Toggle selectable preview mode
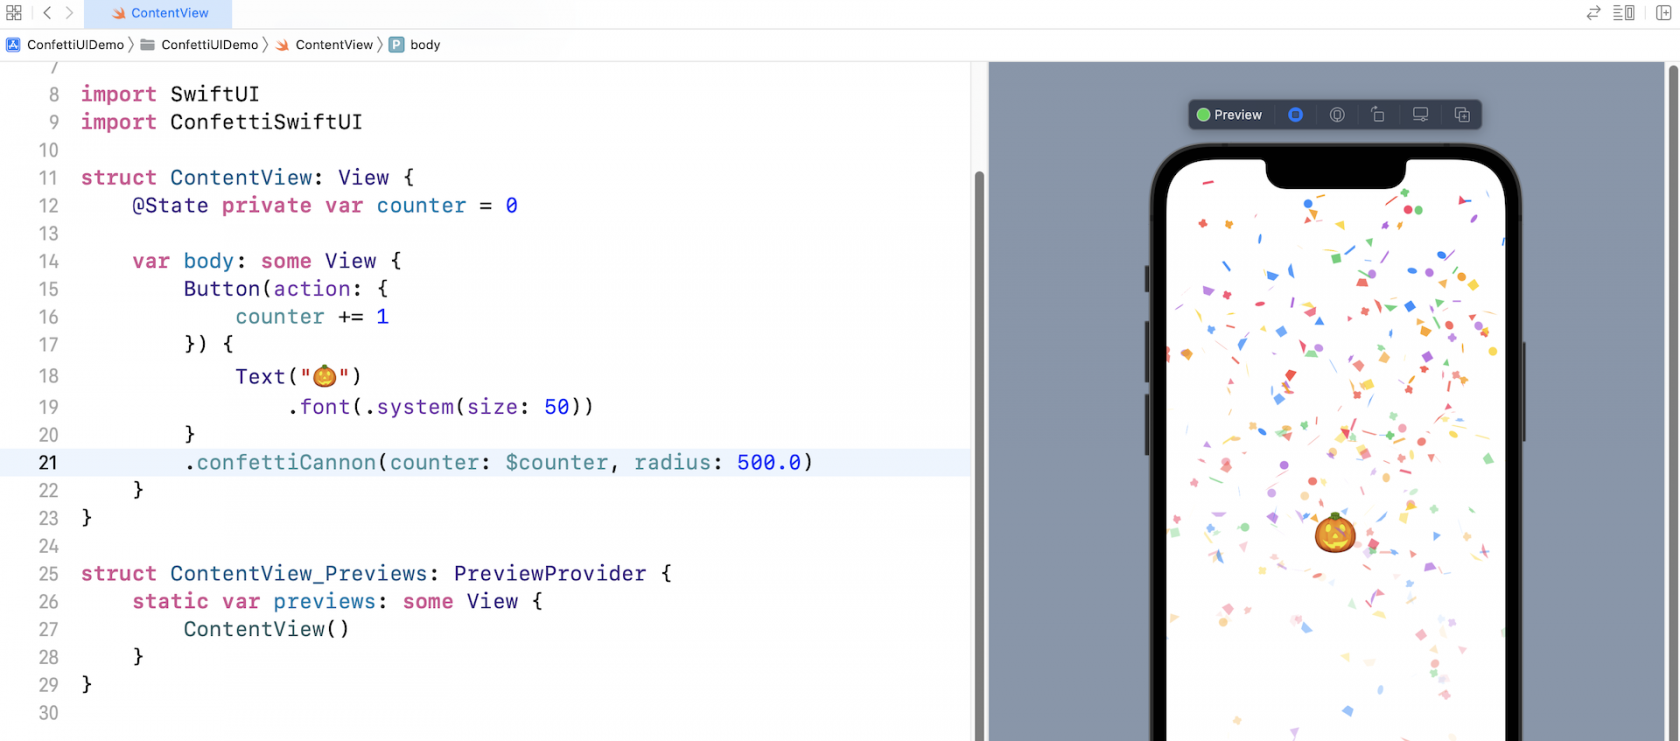The width and height of the screenshot is (1680, 741). point(1337,115)
